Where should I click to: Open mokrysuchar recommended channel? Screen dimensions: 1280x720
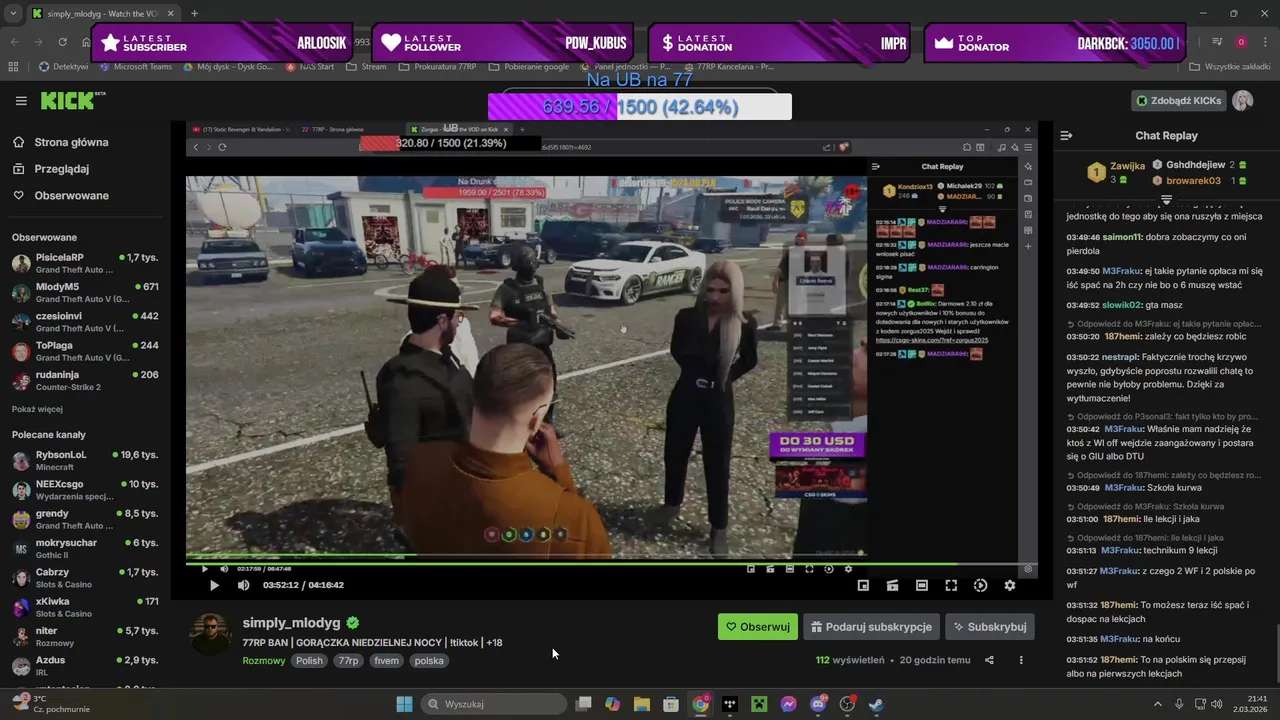tap(85, 548)
